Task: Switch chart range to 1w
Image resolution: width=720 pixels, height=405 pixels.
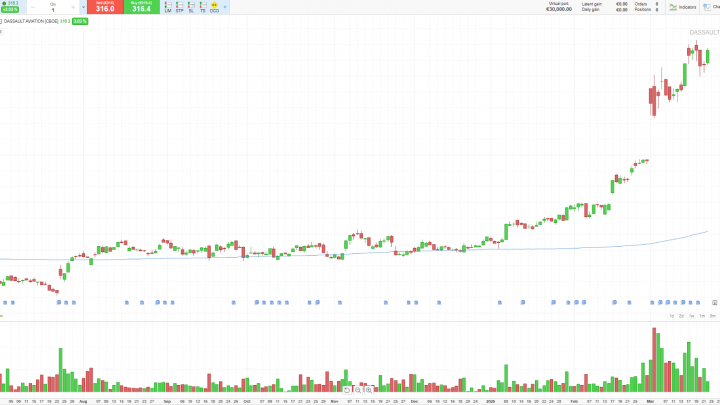Action: click(x=692, y=316)
